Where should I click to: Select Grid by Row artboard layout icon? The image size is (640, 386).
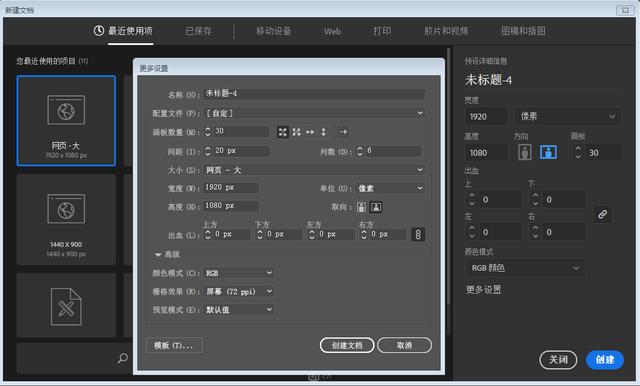[x=282, y=132]
